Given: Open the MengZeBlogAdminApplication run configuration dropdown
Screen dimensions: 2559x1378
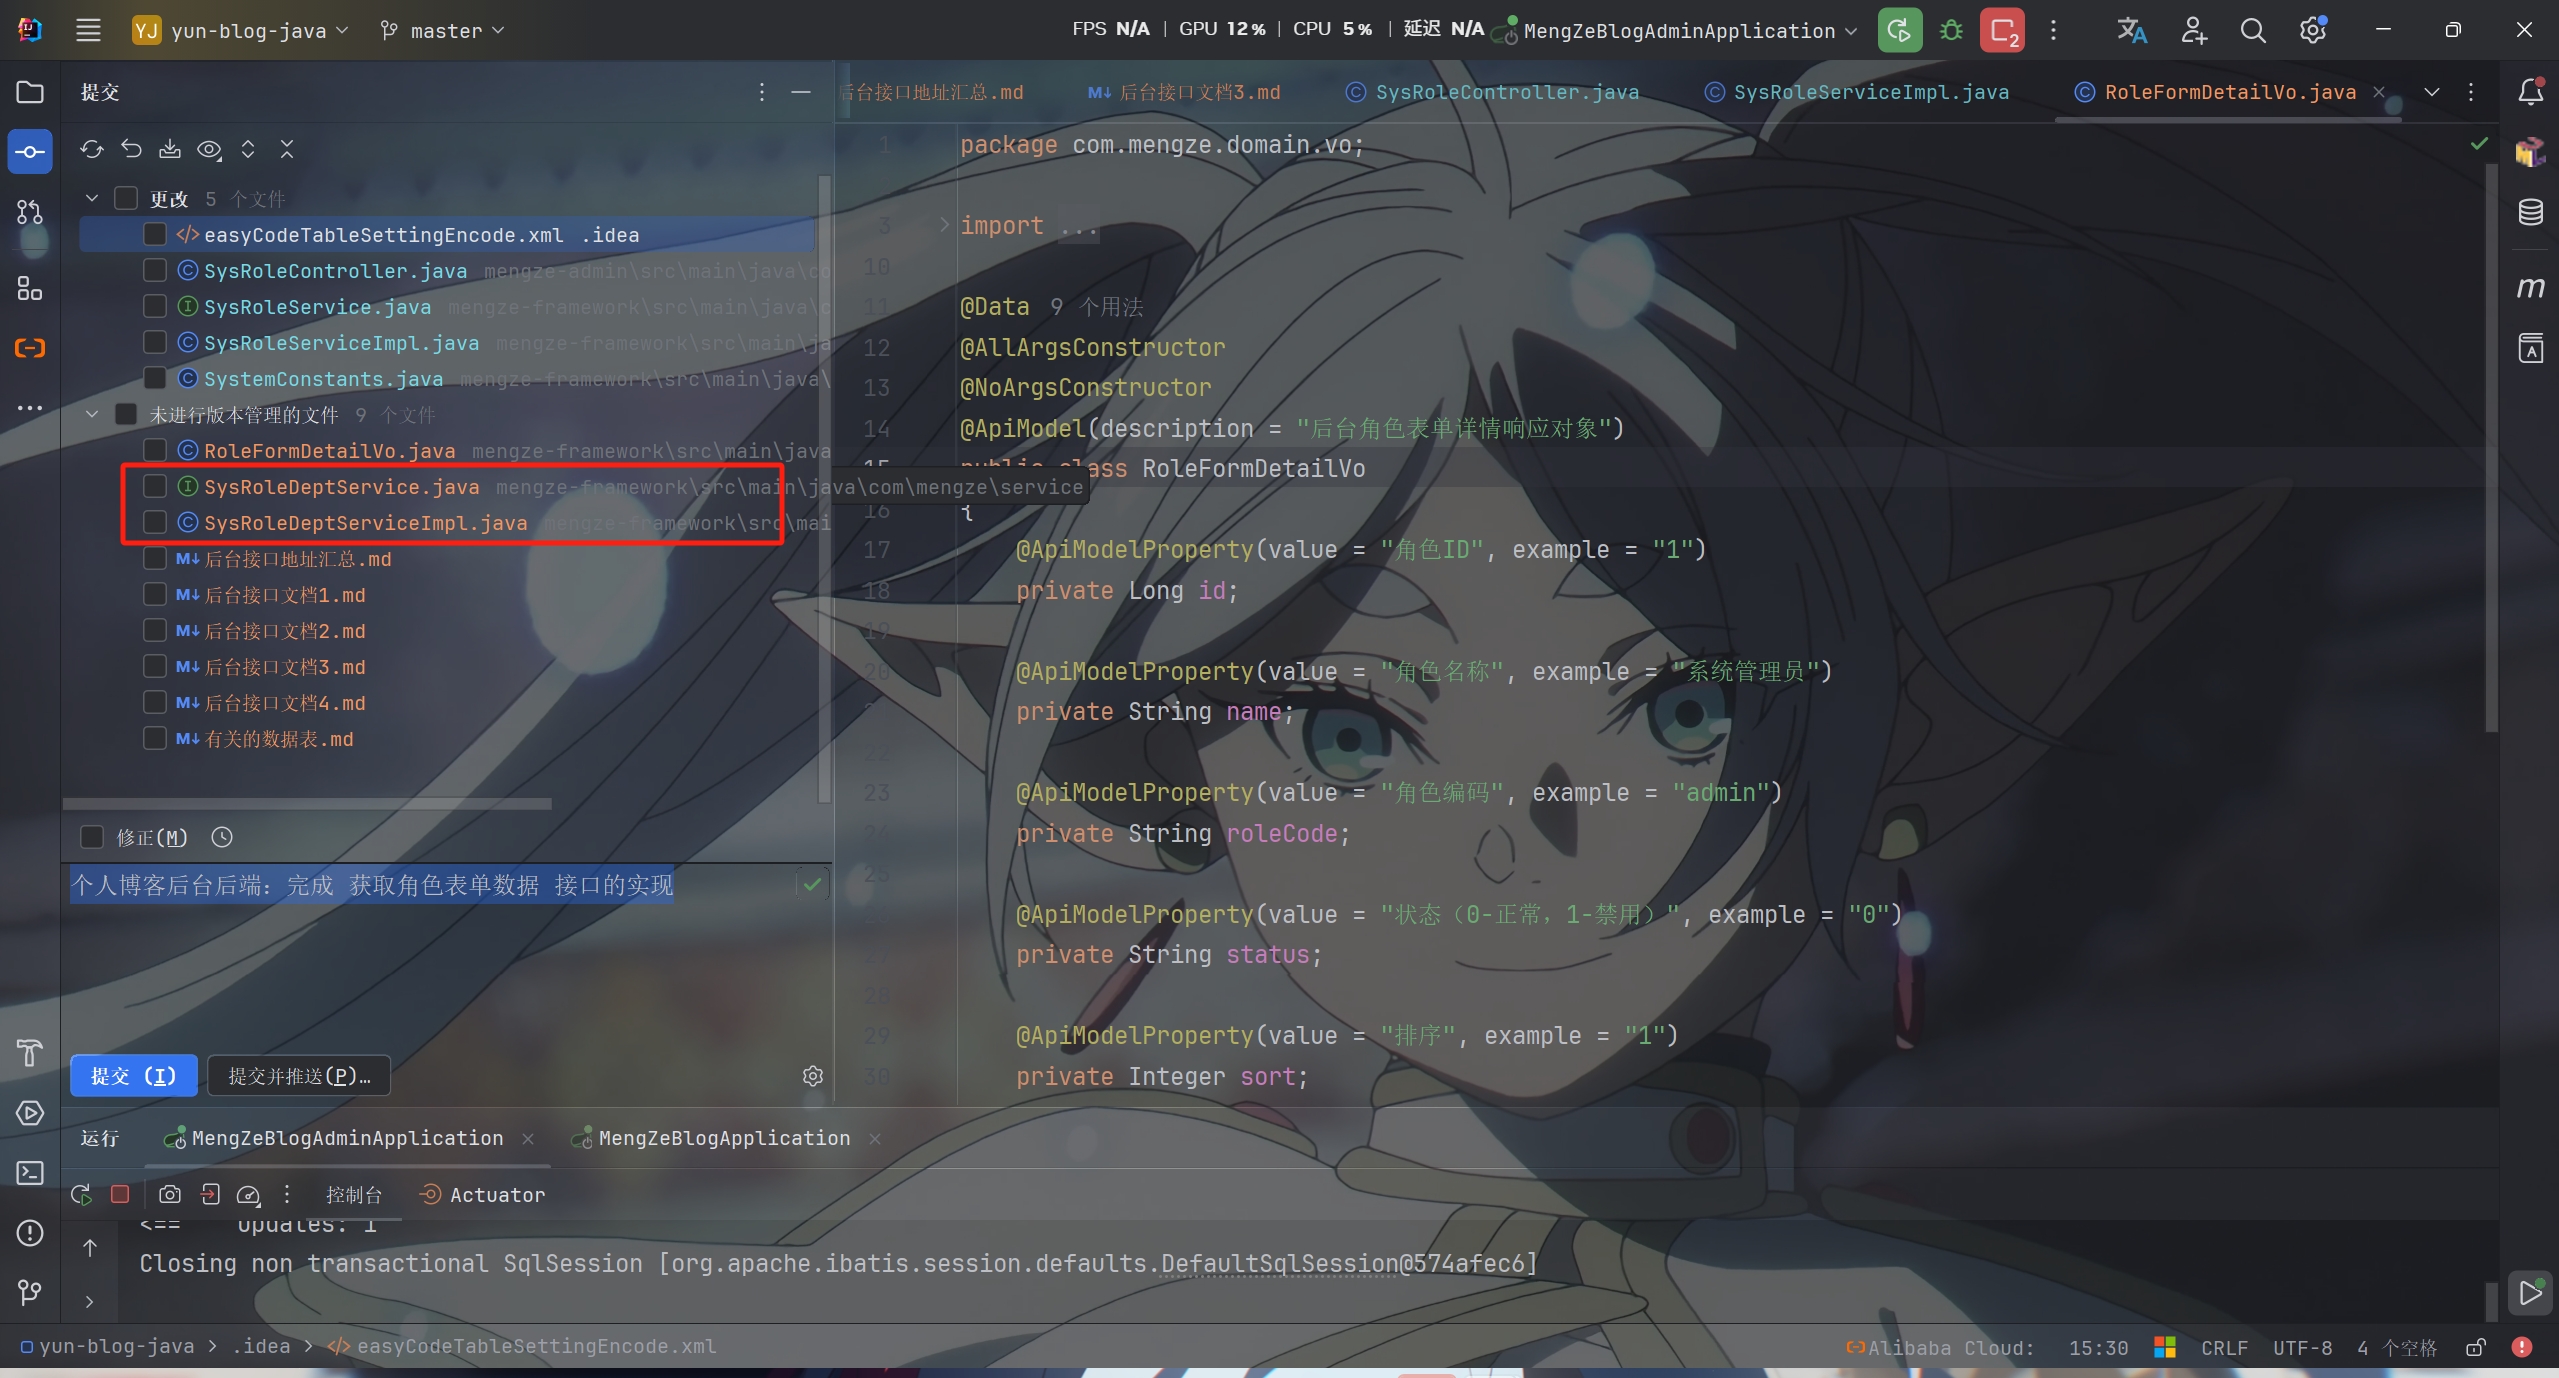Looking at the screenshot, I should [x=1676, y=31].
